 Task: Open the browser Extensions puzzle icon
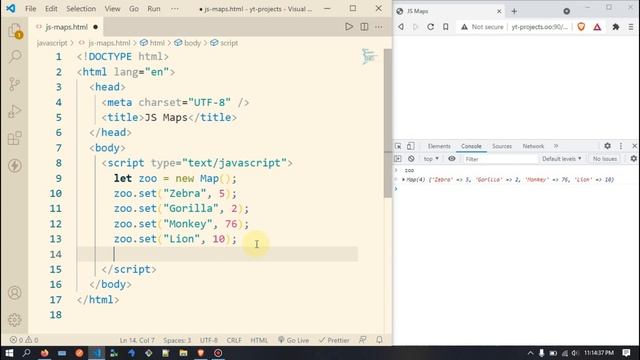(616, 27)
